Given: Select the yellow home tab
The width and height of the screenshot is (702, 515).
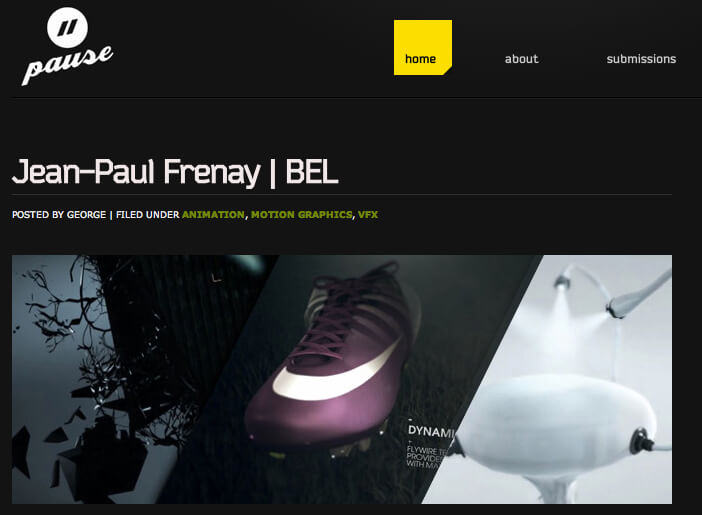Looking at the screenshot, I should (423, 47).
